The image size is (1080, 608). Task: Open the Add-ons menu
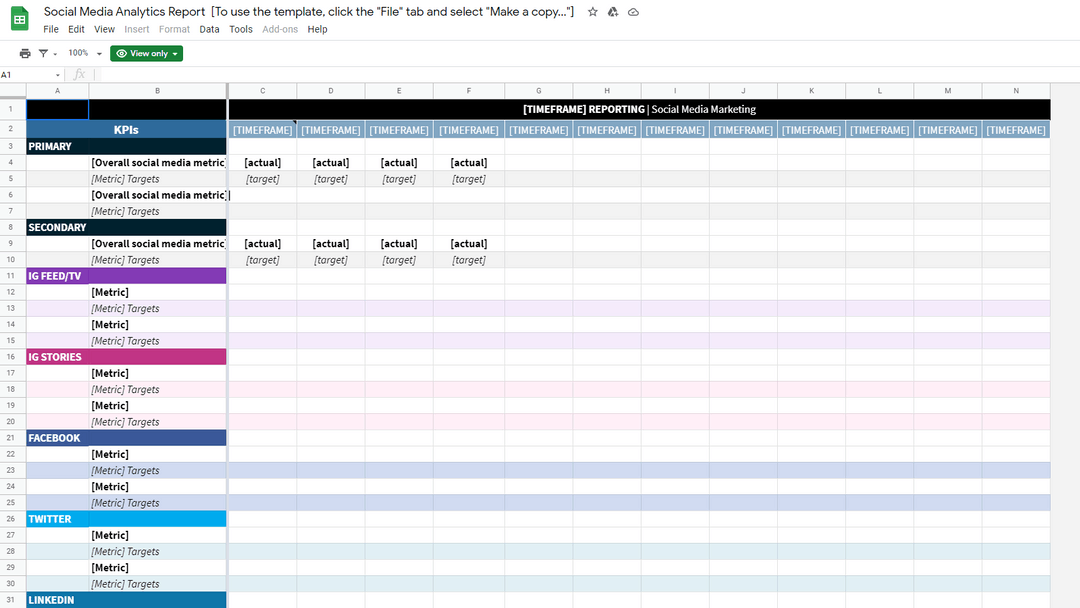click(x=280, y=29)
